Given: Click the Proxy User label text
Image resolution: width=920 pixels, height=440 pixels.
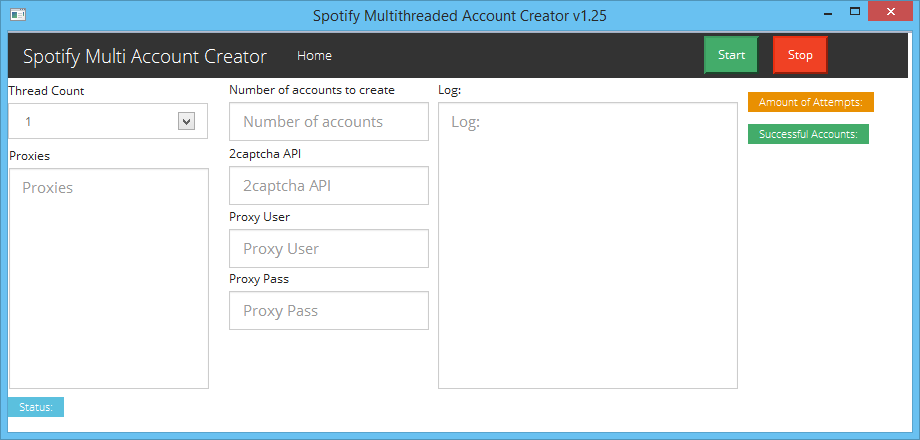Looking at the screenshot, I should (x=259, y=217).
